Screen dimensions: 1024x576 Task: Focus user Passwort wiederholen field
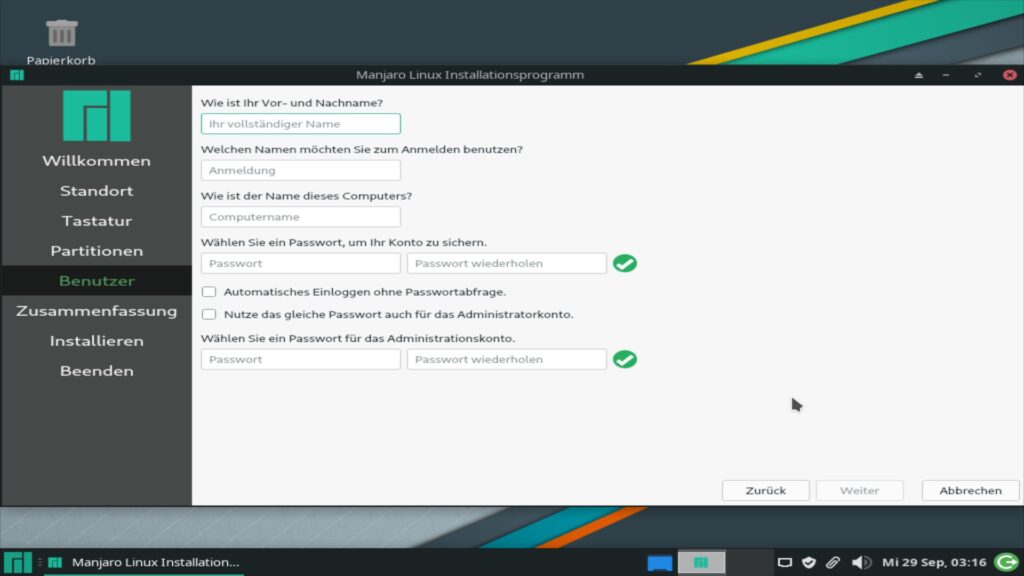coord(507,263)
